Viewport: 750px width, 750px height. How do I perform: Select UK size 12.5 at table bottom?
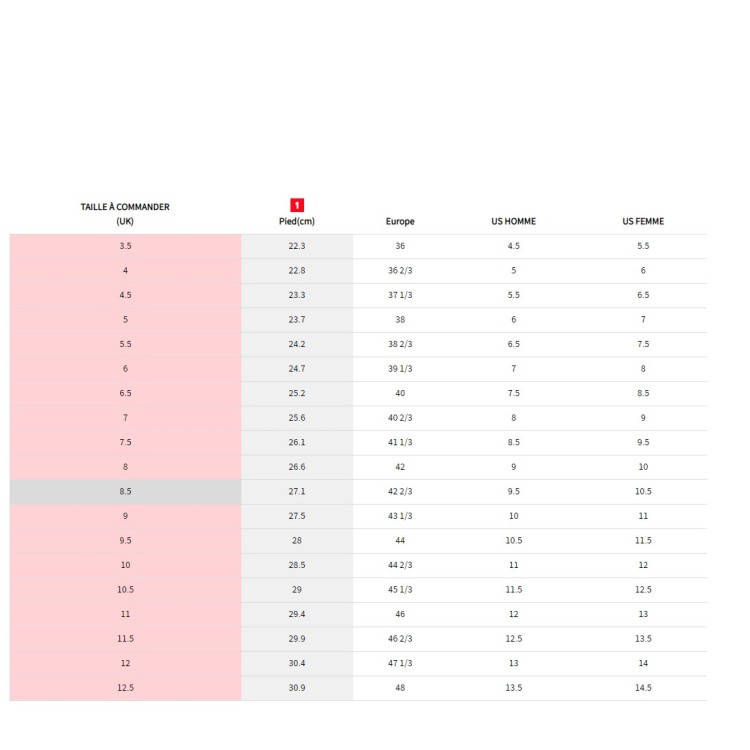point(125,688)
